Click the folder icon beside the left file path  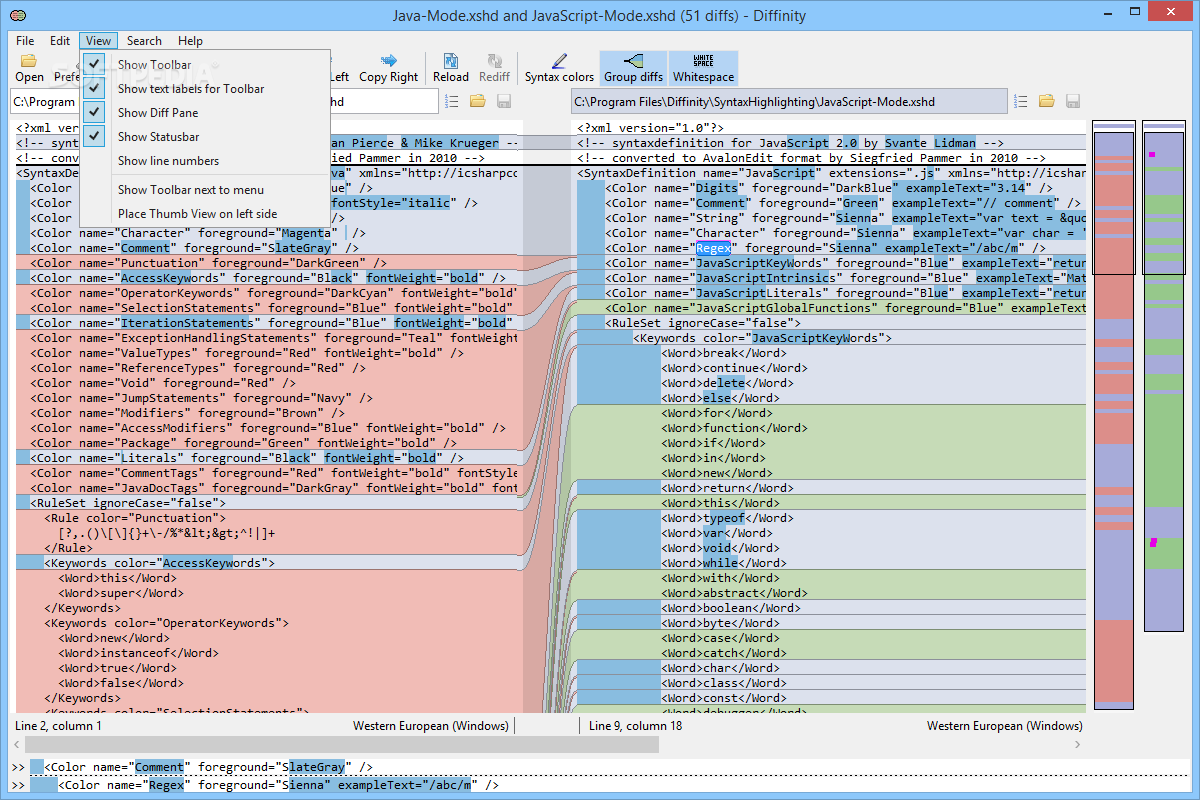pos(478,101)
